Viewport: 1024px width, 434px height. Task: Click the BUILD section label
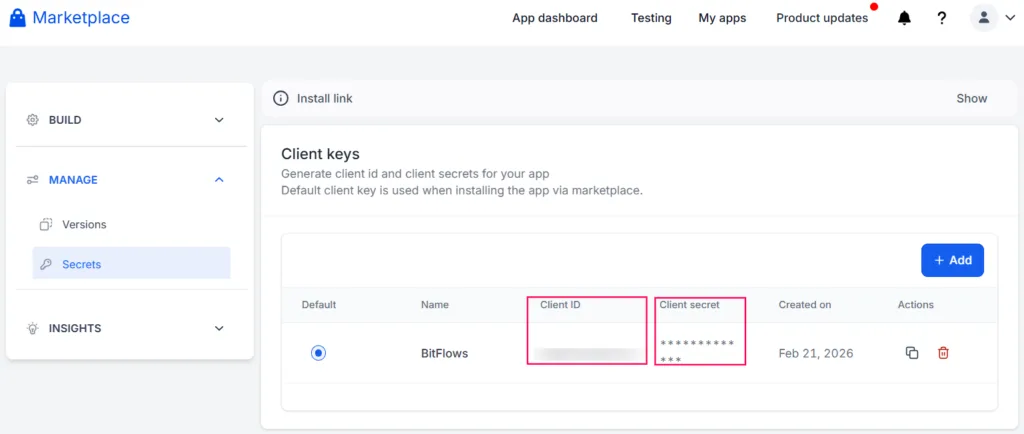tap(65, 120)
